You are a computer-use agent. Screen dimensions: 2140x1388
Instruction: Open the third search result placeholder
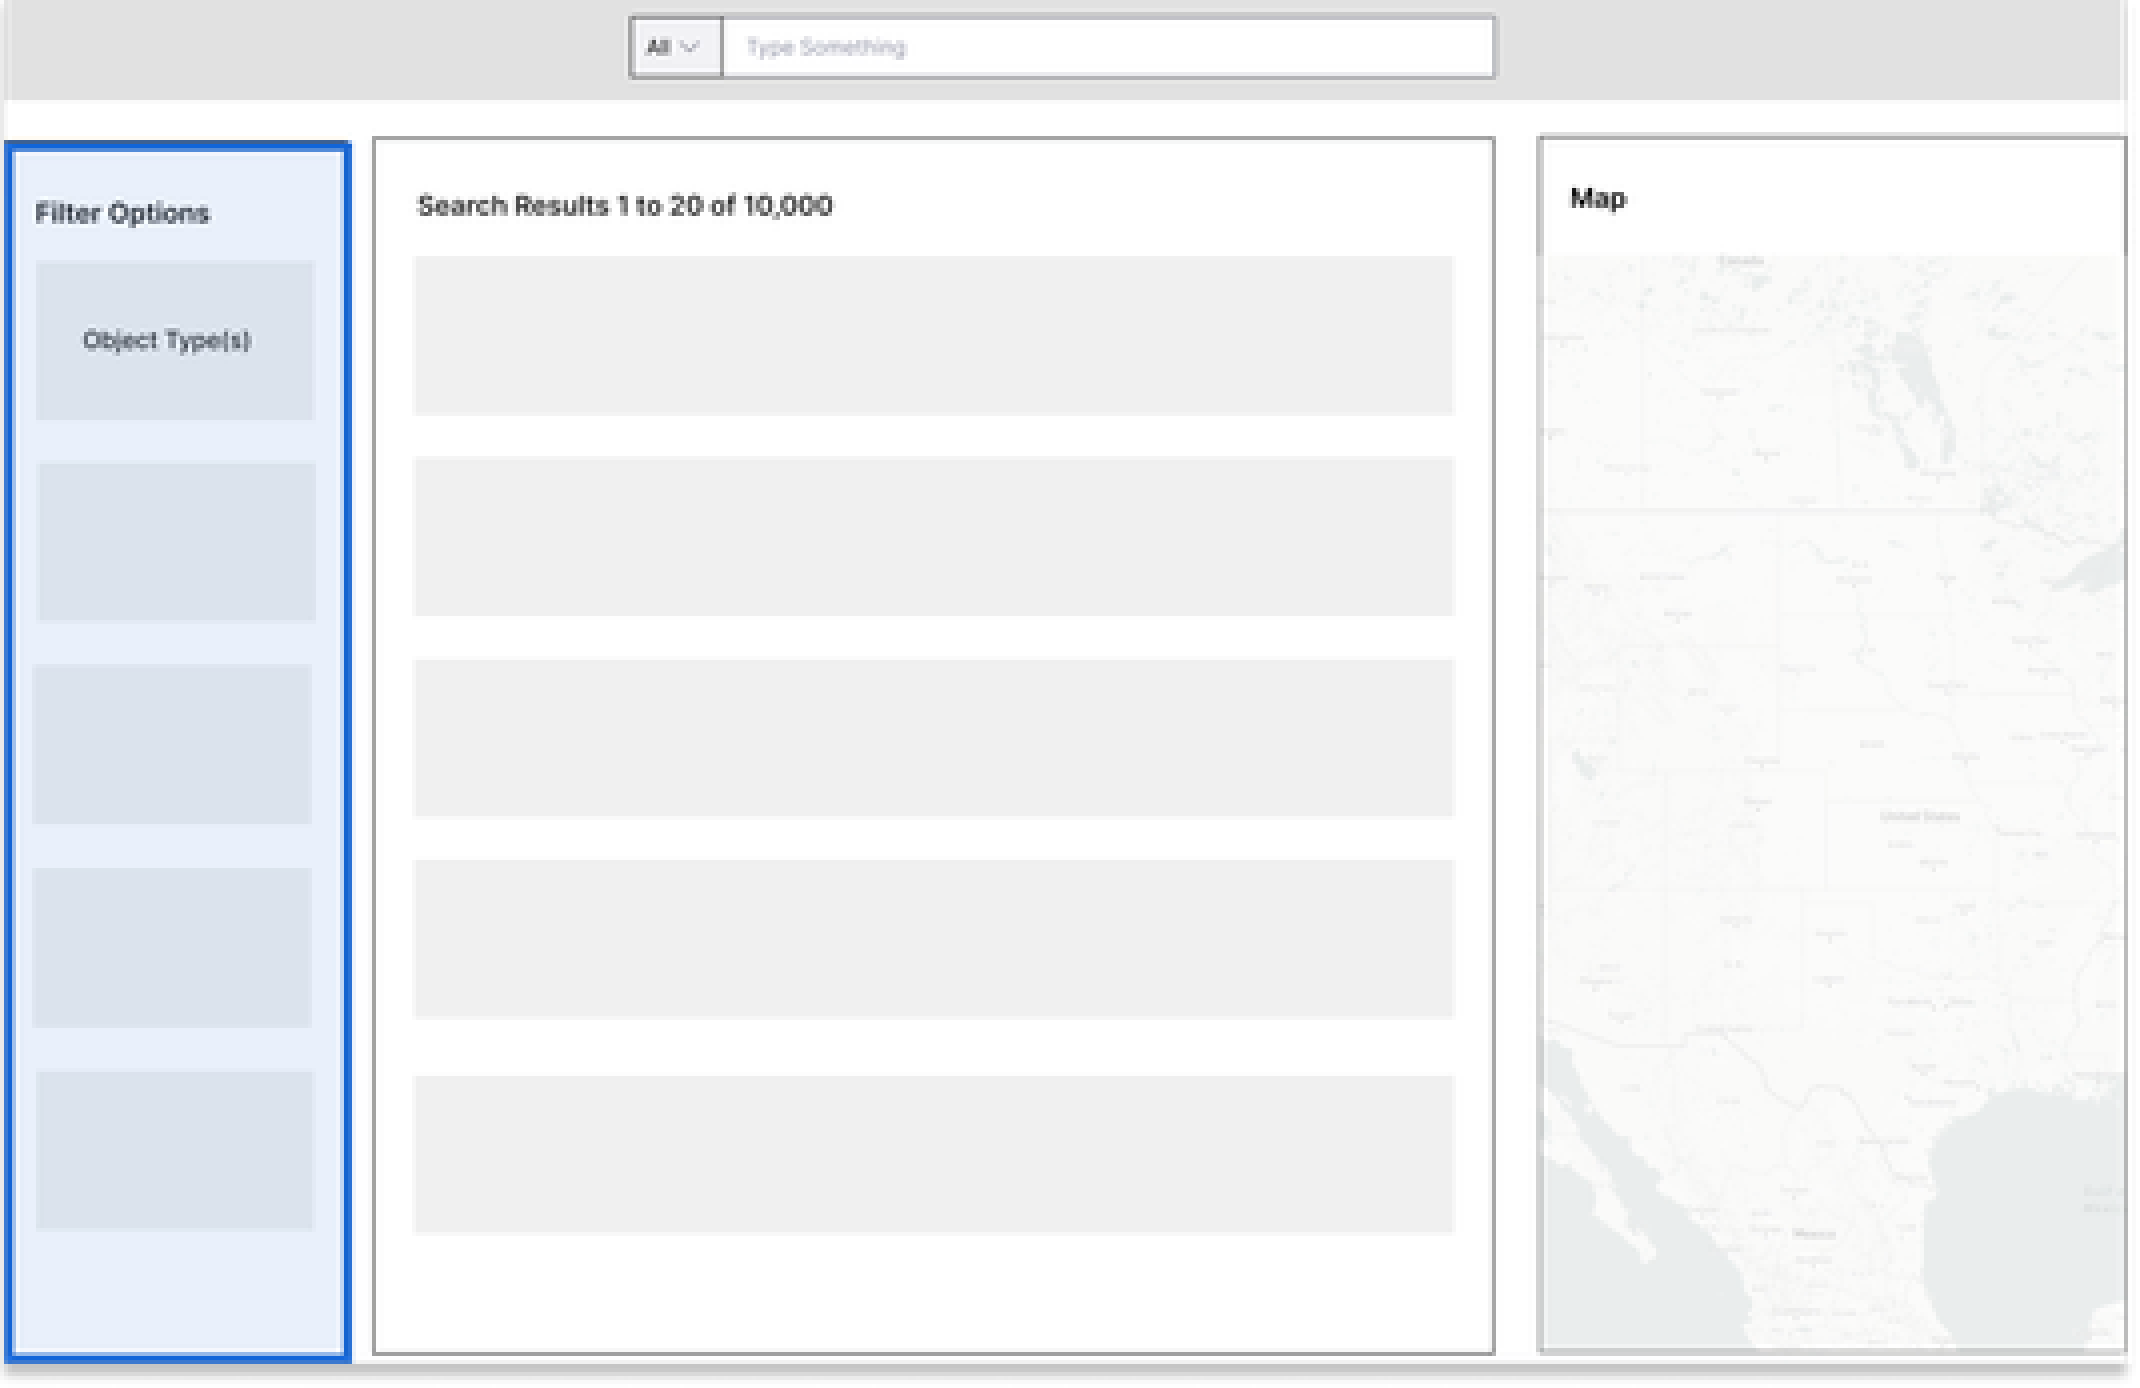coord(932,738)
